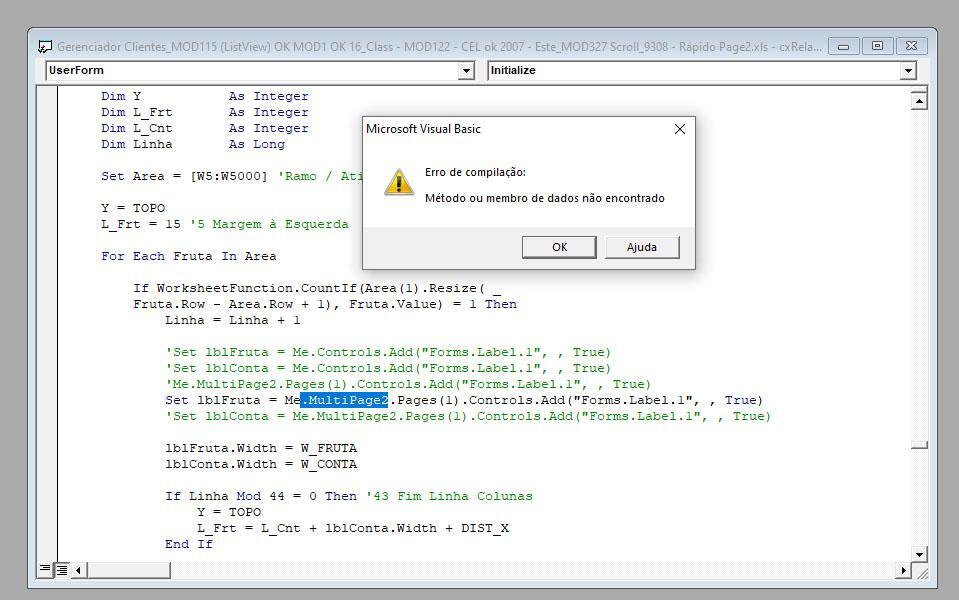
Task: Click vertical scrollbar down arrow
Action: click(919, 554)
